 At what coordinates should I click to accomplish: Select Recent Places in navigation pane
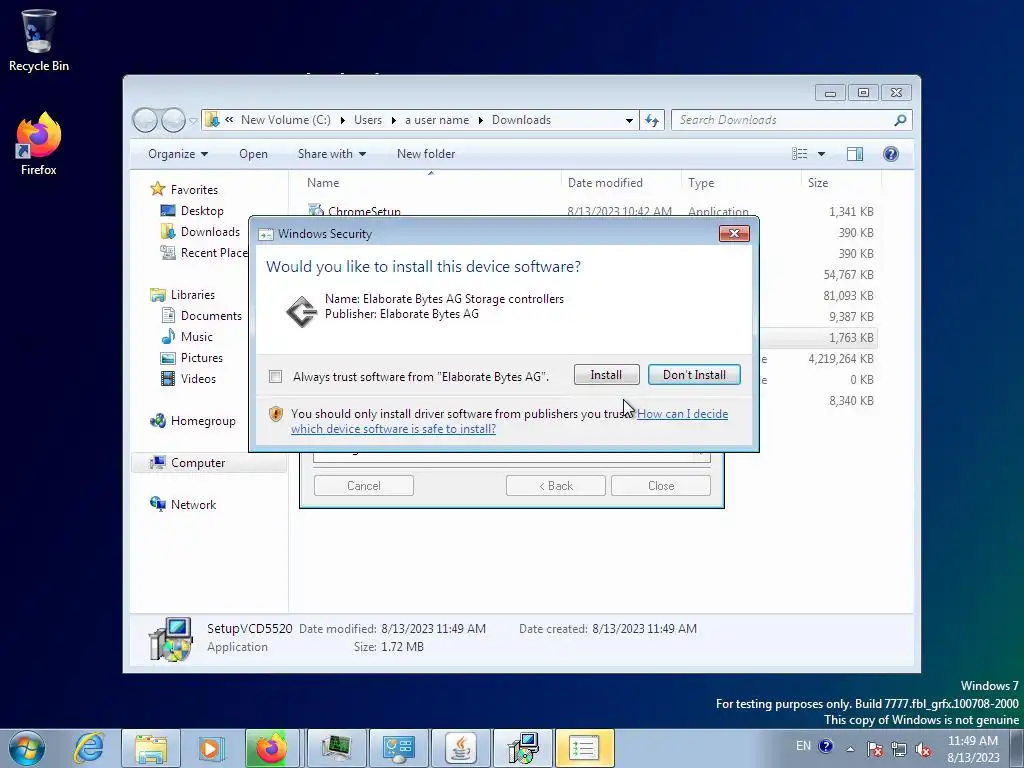[204, 253]
